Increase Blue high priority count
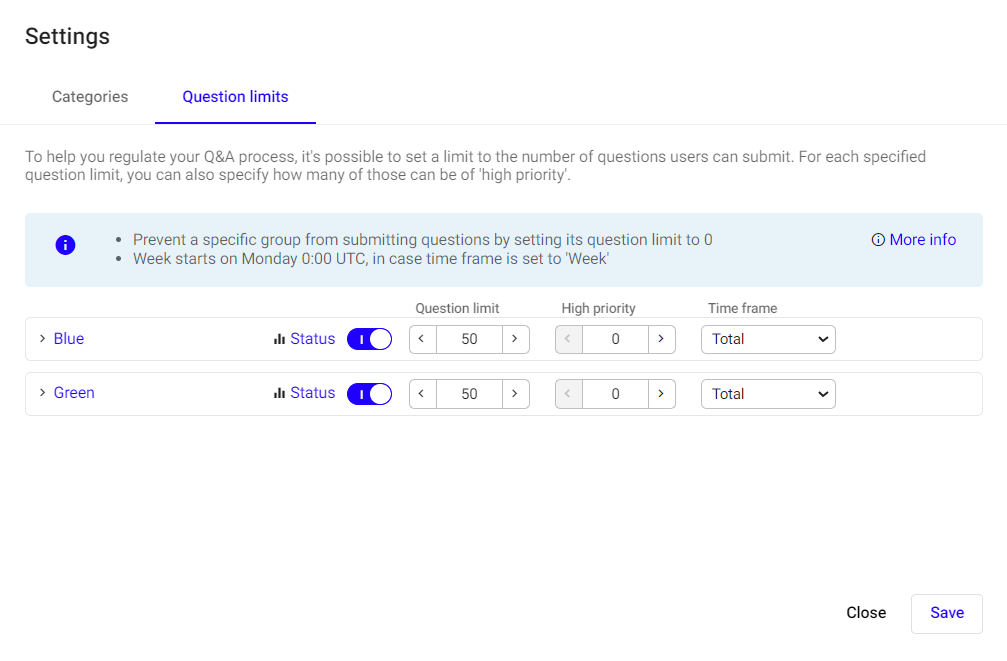The height and width of the screenshot is (661, 1007). [661, 339]
